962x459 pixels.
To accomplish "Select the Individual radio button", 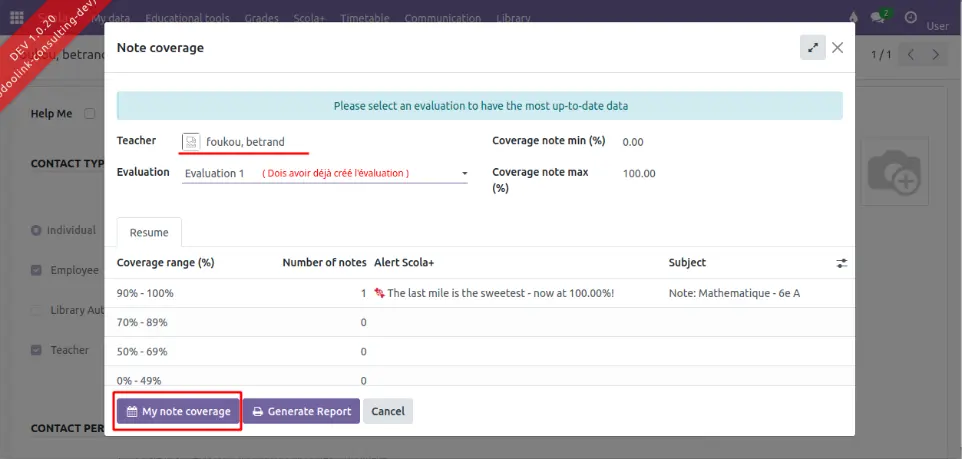I will point(37,231).
